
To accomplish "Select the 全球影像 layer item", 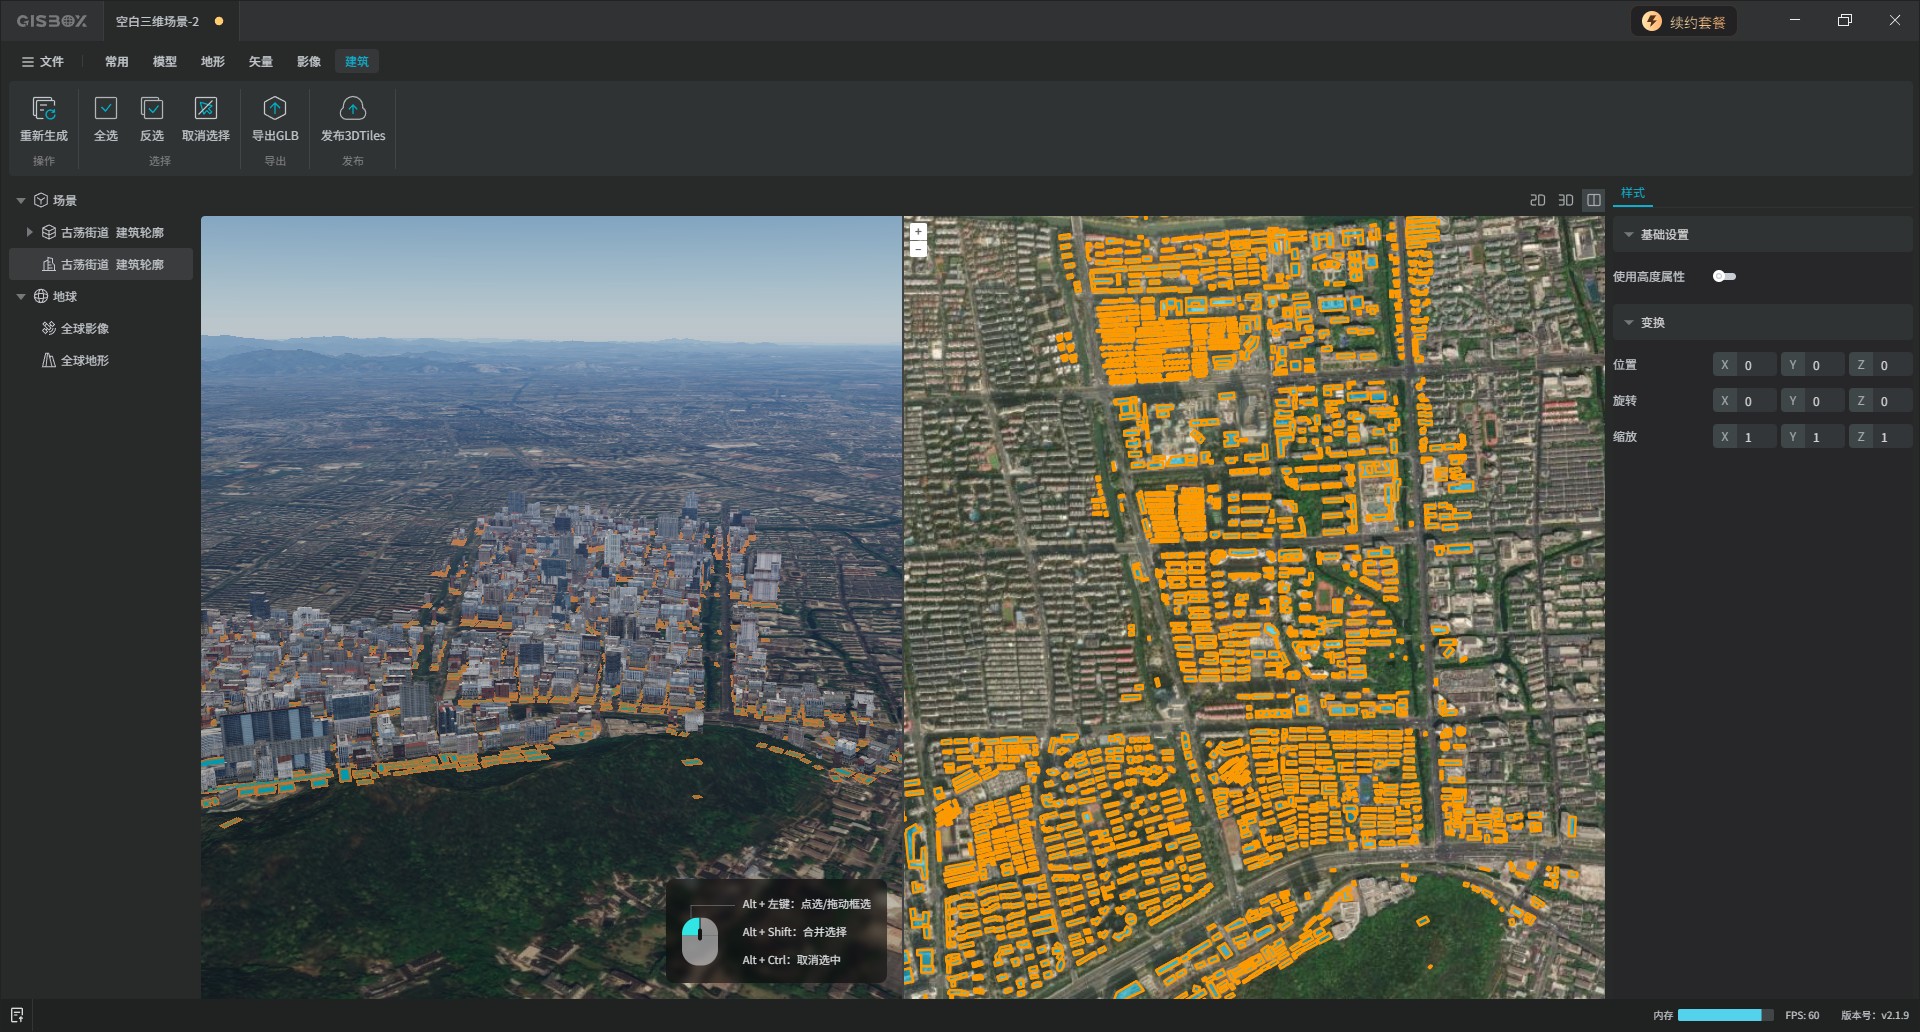I will 85,329.
